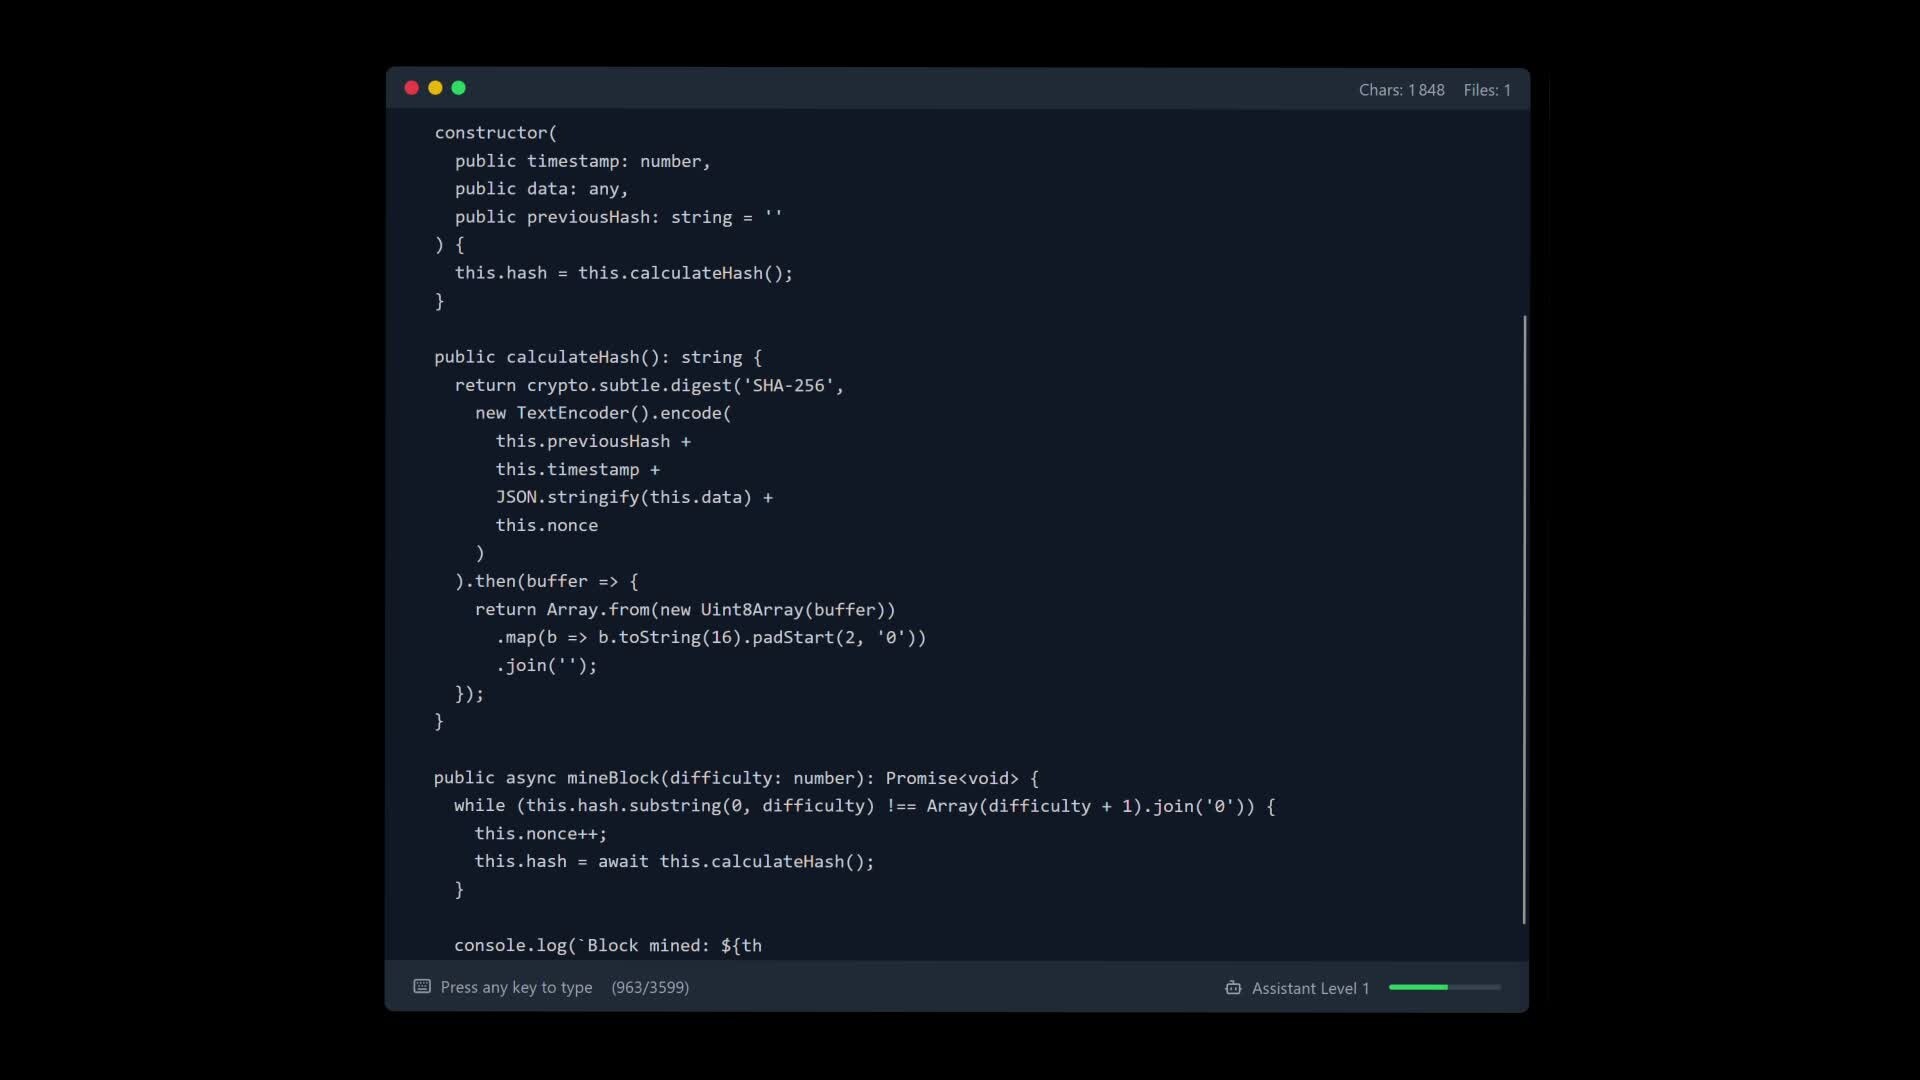Click the yellow minimize window dot
The width and height of the screenshot is (1920, 1080).
[435, 88]
